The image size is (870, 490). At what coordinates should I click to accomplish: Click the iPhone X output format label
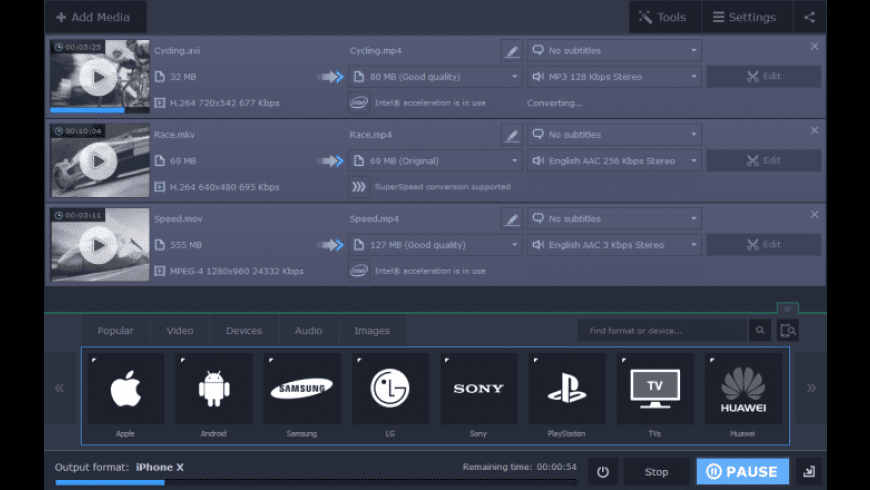(x=160, y=467)
